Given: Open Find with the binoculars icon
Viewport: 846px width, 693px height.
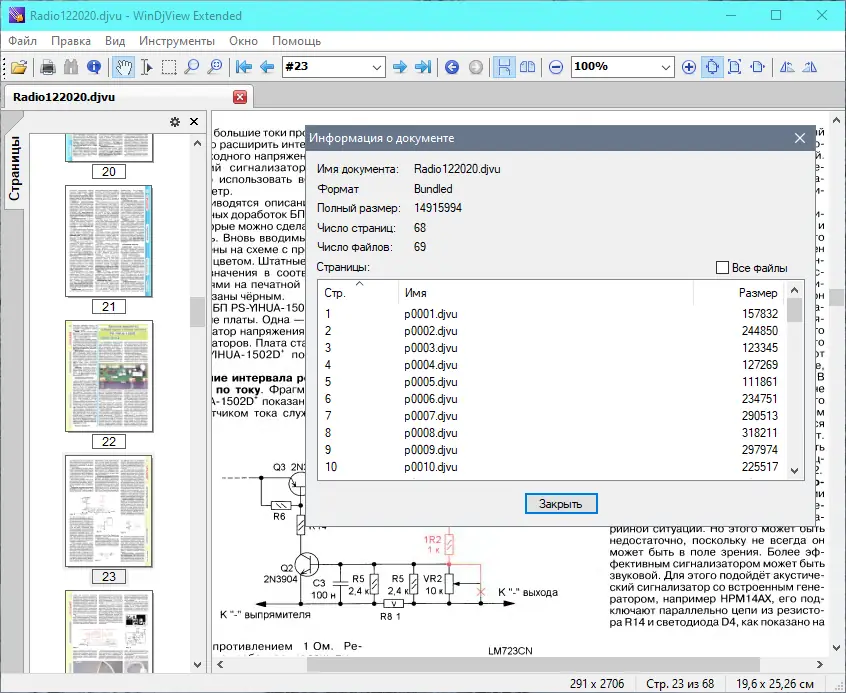Looking at the screenshot, I should point(71,67).
